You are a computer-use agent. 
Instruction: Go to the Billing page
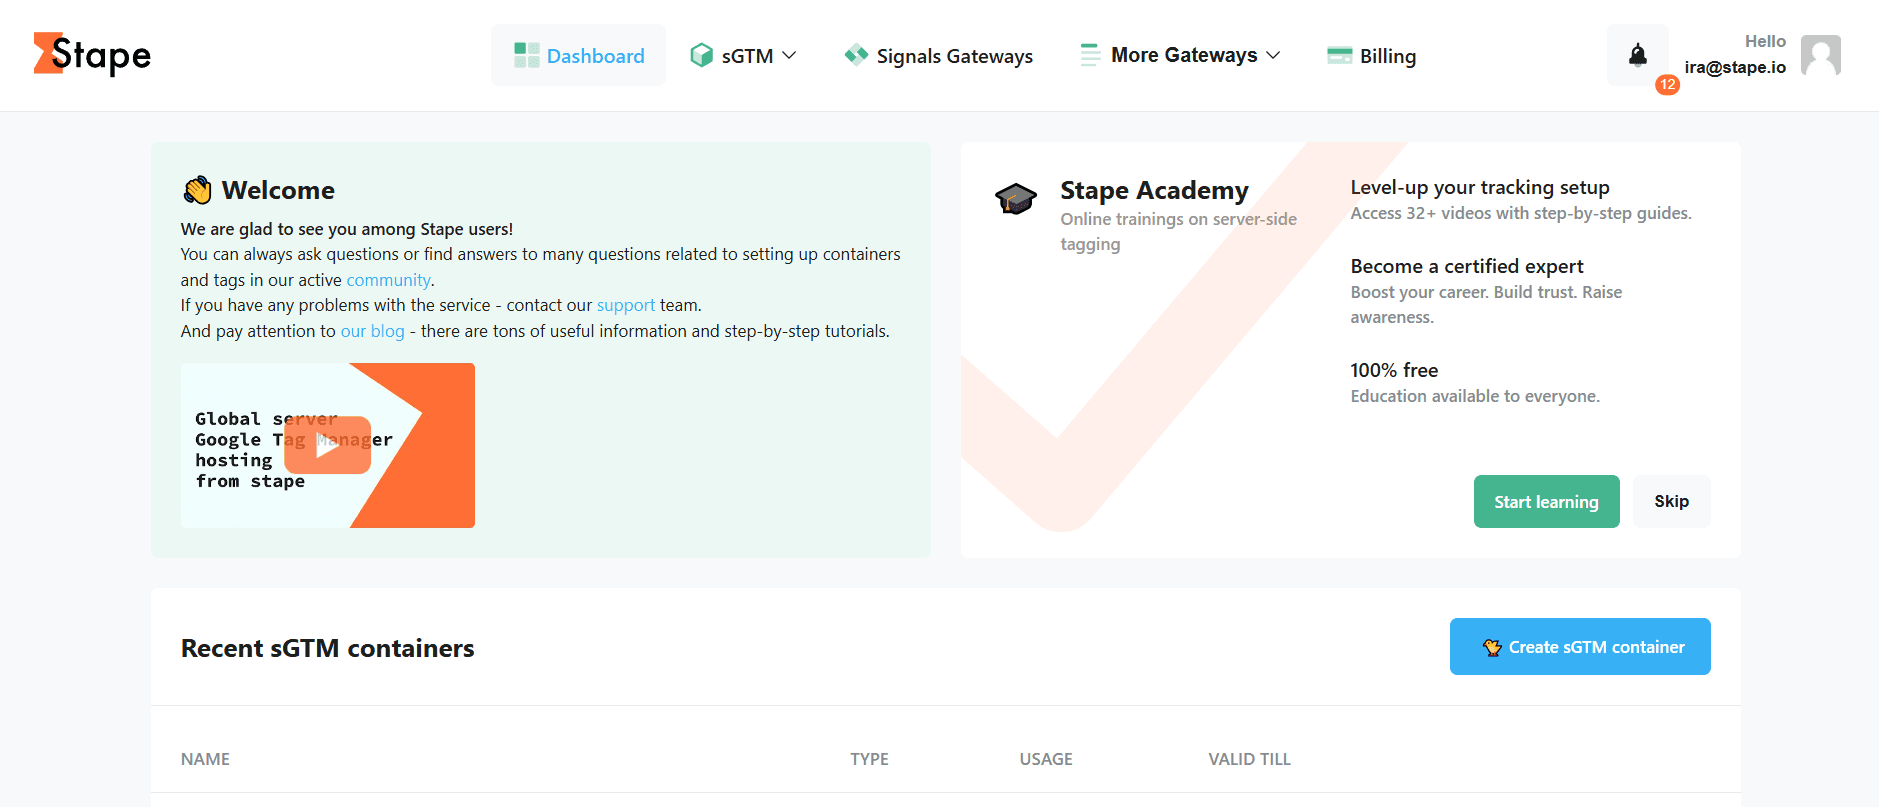[x=1371, y=55]
